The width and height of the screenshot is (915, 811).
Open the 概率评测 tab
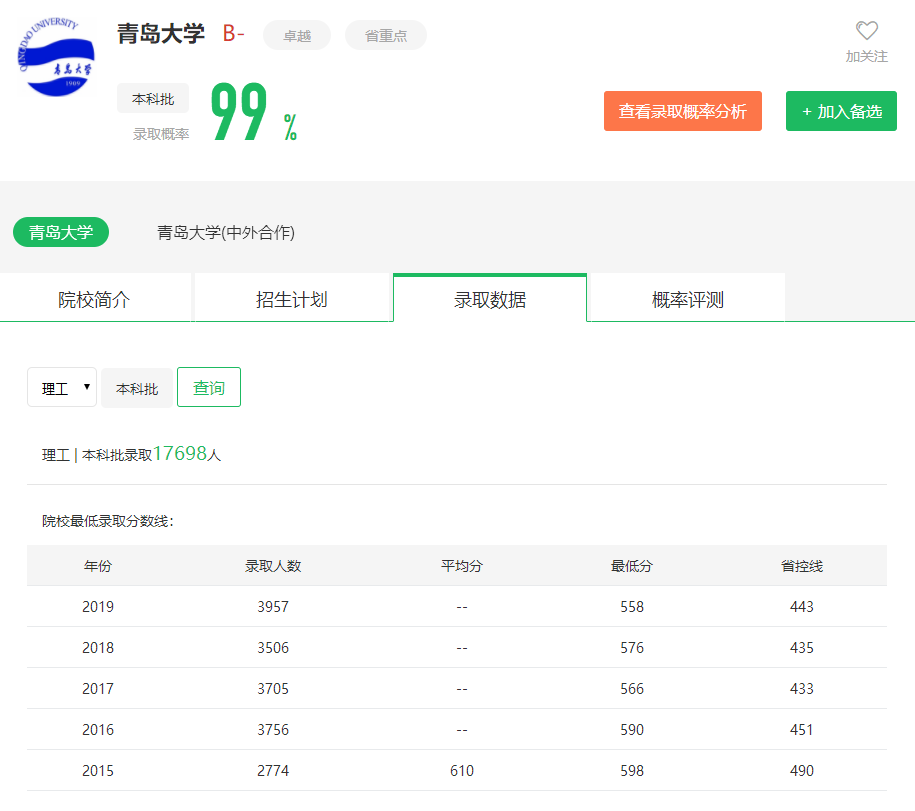pyautogui.click(x=688, y=299)
